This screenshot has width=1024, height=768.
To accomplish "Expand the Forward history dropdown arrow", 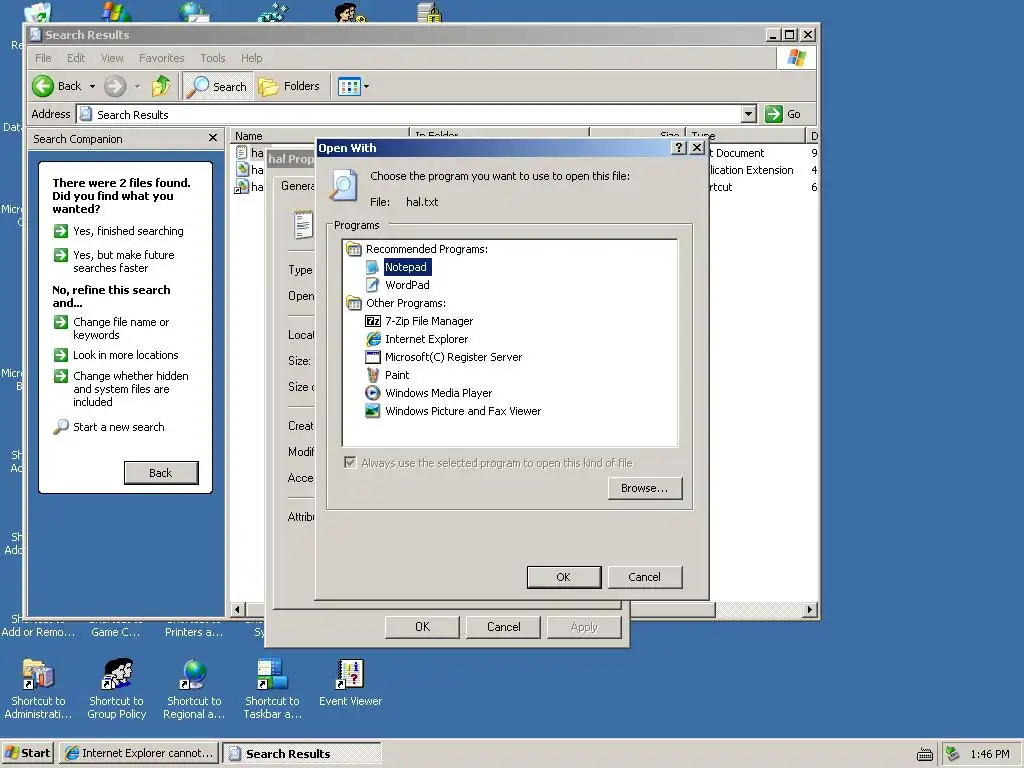I will click(x=137, y=86).
